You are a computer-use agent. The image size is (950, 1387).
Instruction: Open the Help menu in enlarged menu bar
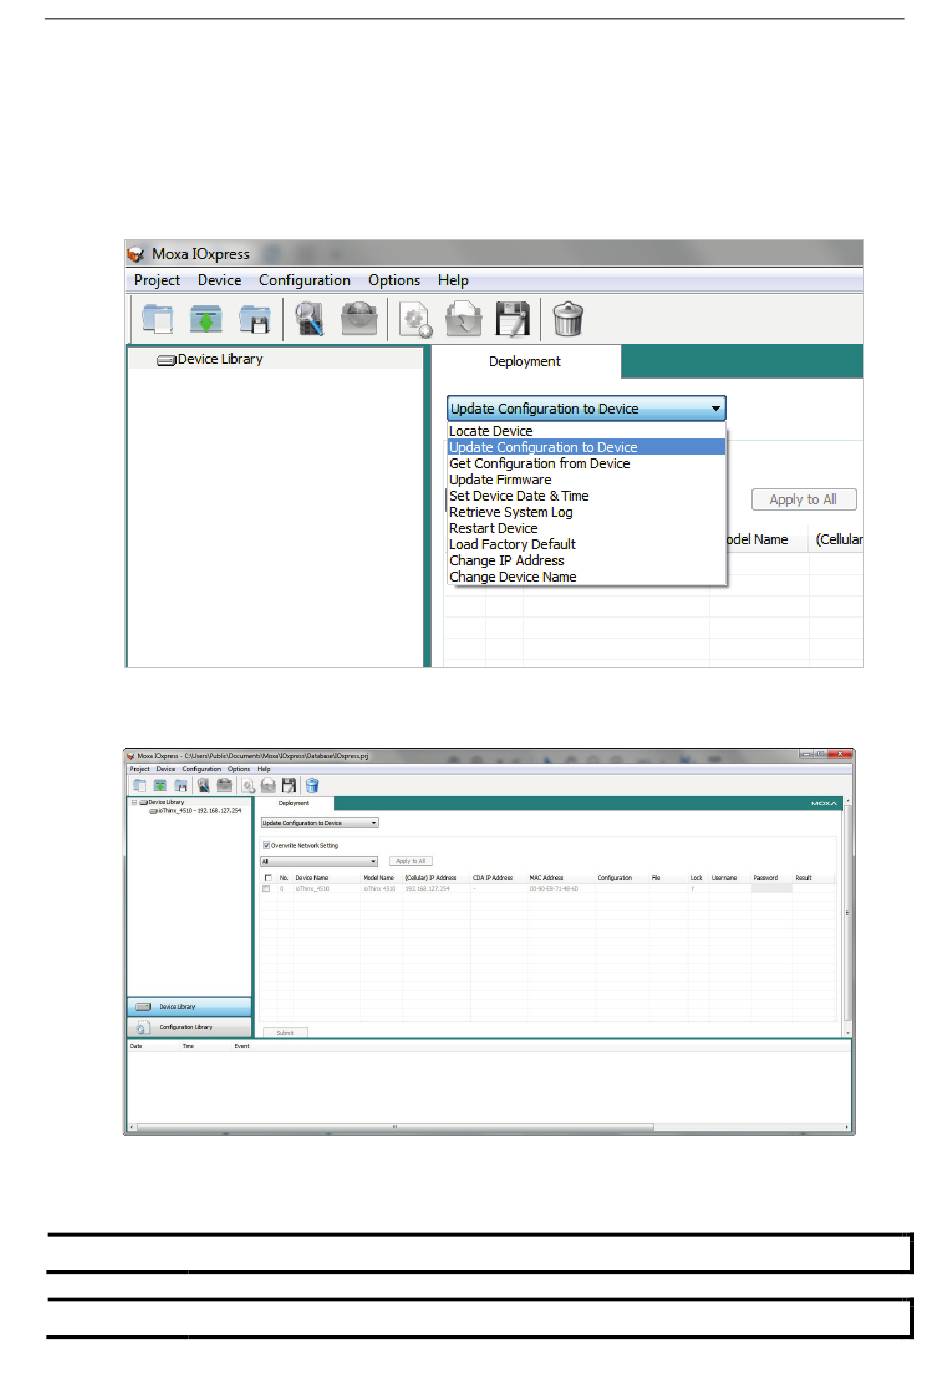[453, 280]
